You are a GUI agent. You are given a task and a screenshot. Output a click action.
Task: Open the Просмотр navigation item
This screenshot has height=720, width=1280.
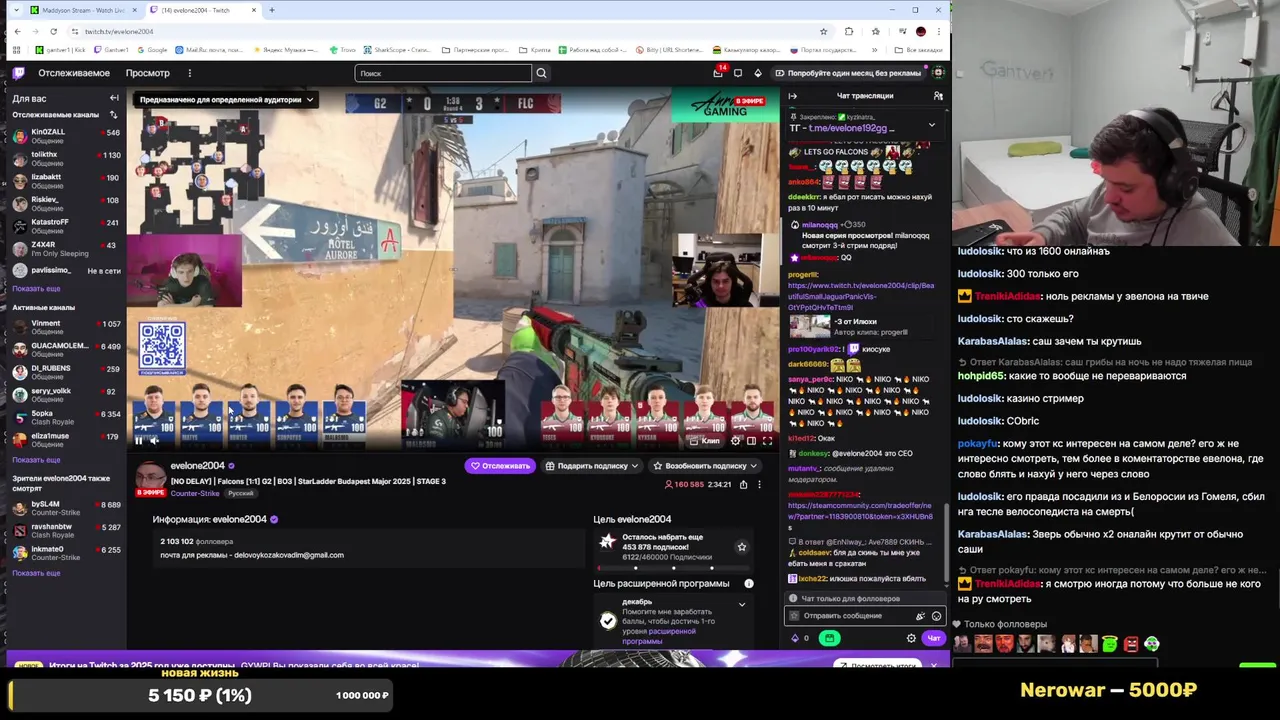[x=147, y=73]
